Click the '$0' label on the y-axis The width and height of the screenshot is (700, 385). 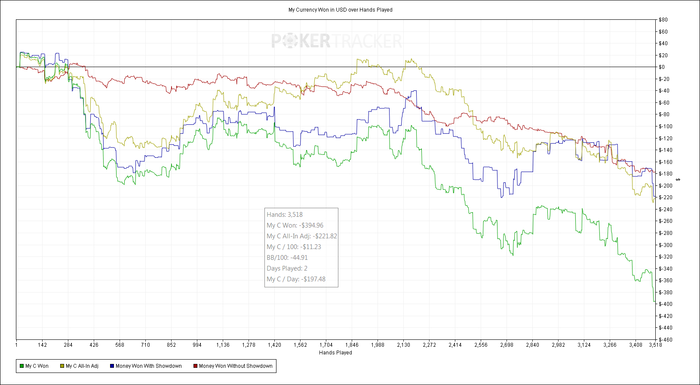point(662,67)
